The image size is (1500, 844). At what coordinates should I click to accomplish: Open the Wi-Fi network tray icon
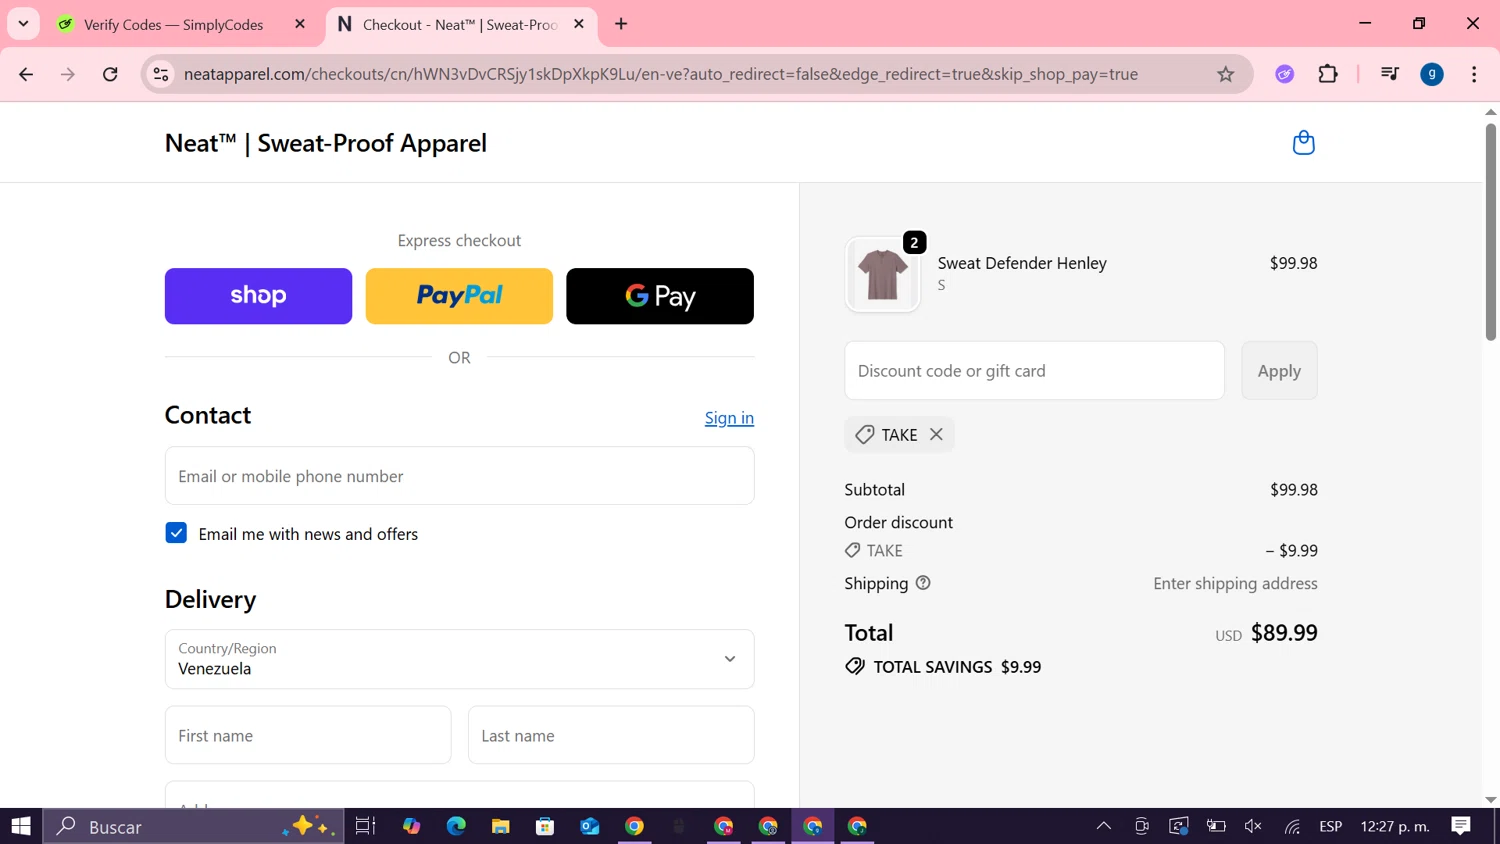coord(1292,826)
